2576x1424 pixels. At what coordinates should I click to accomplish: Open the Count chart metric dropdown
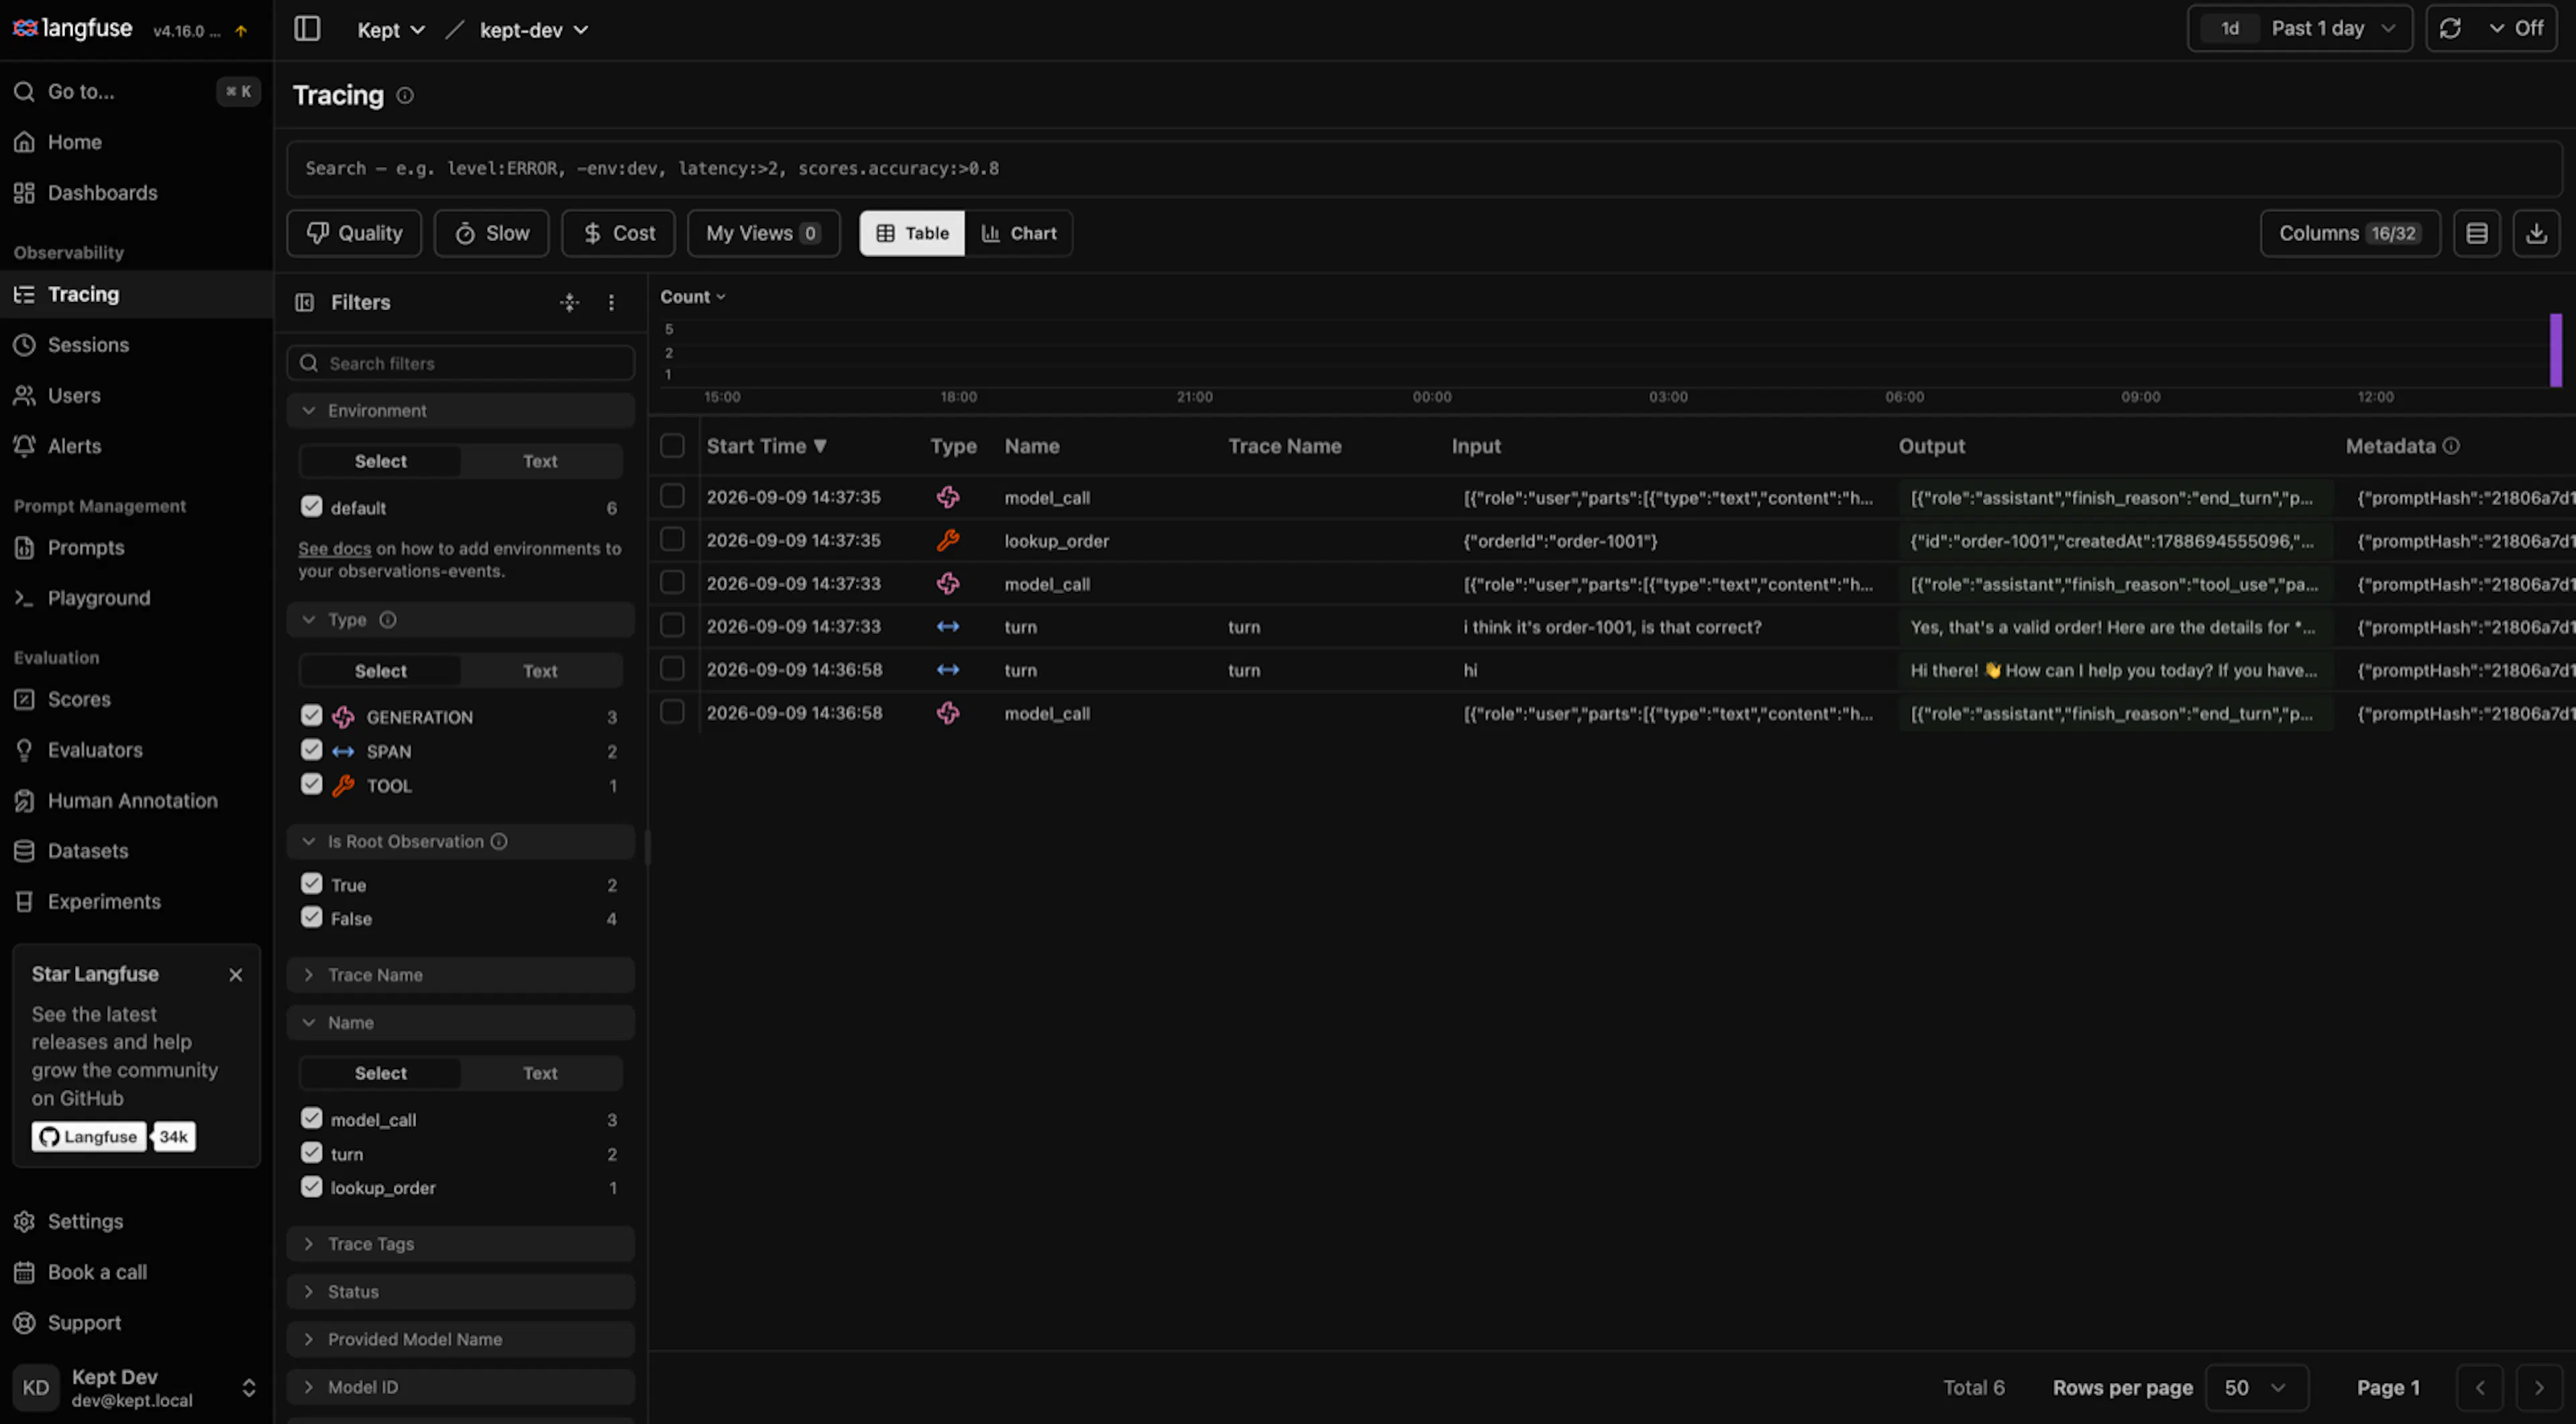click(x=692, y=297)
